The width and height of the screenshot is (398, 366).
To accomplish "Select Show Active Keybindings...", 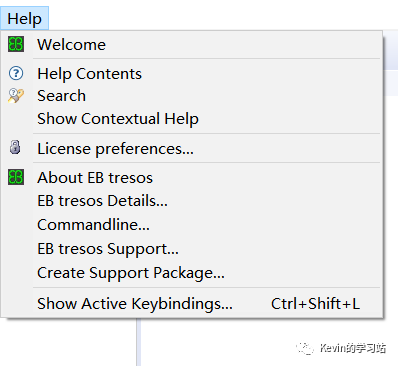I will click(191, 304).
